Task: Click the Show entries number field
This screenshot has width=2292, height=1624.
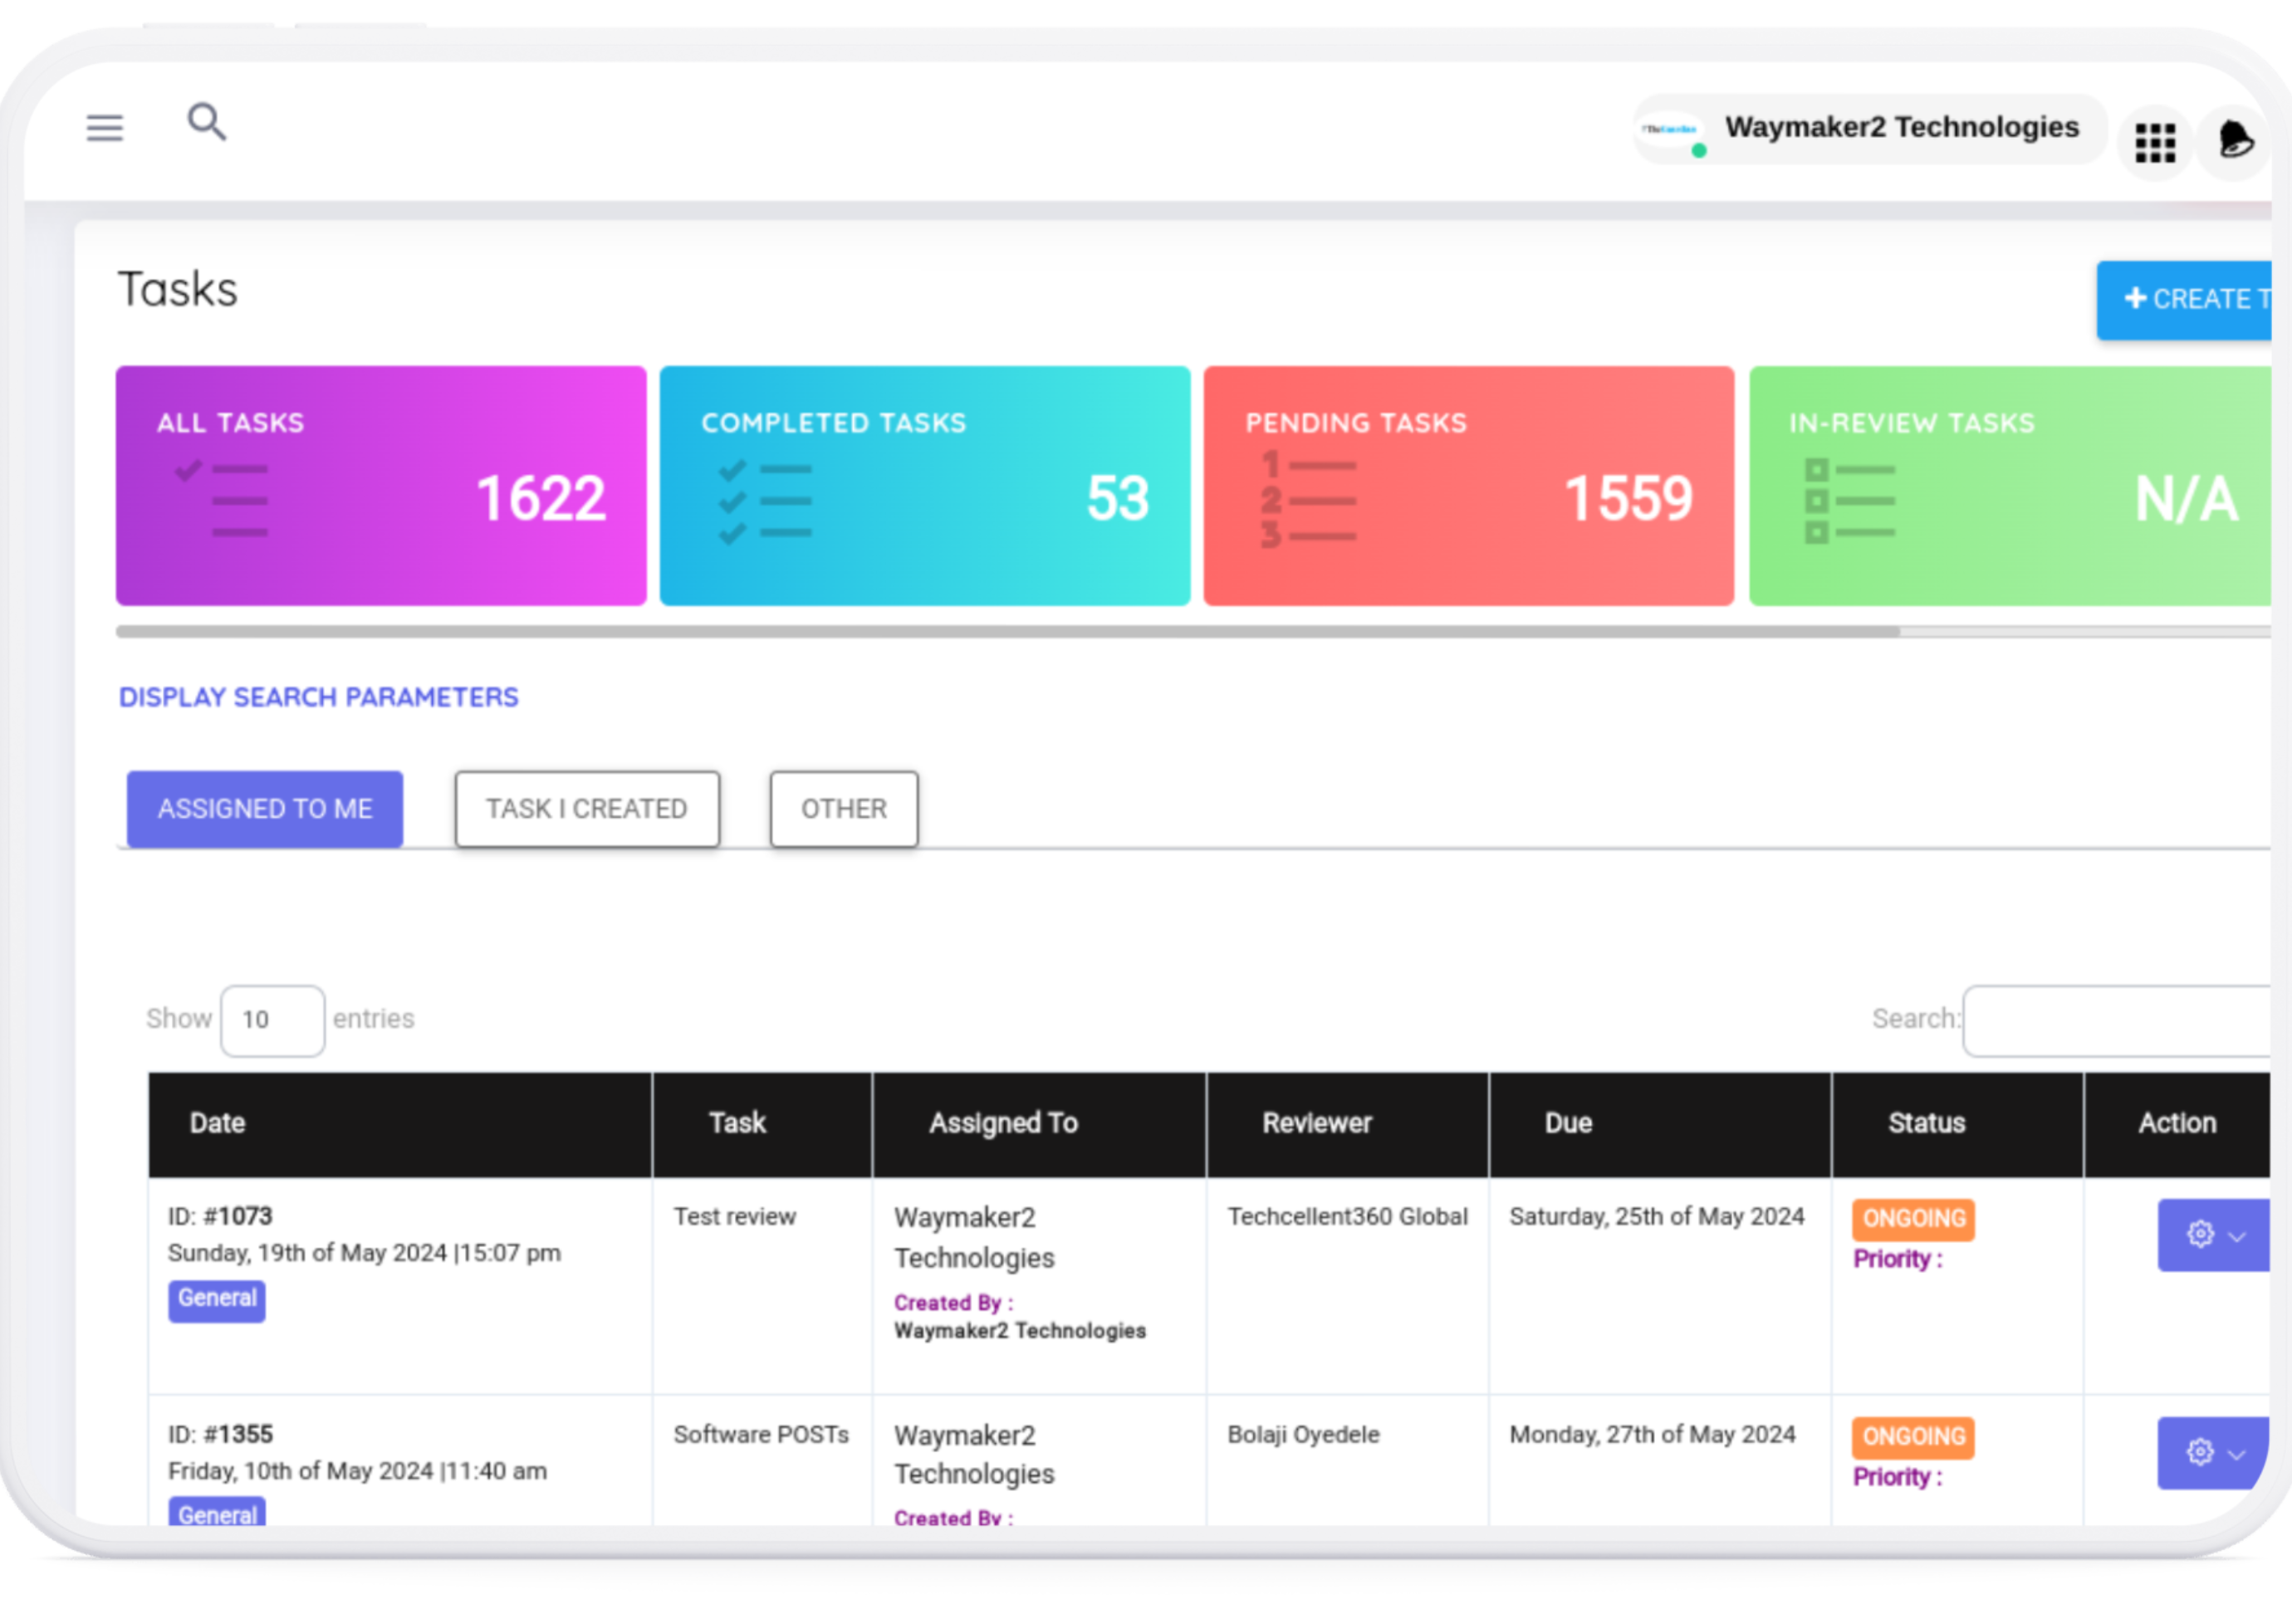Action: (272, 1020)
